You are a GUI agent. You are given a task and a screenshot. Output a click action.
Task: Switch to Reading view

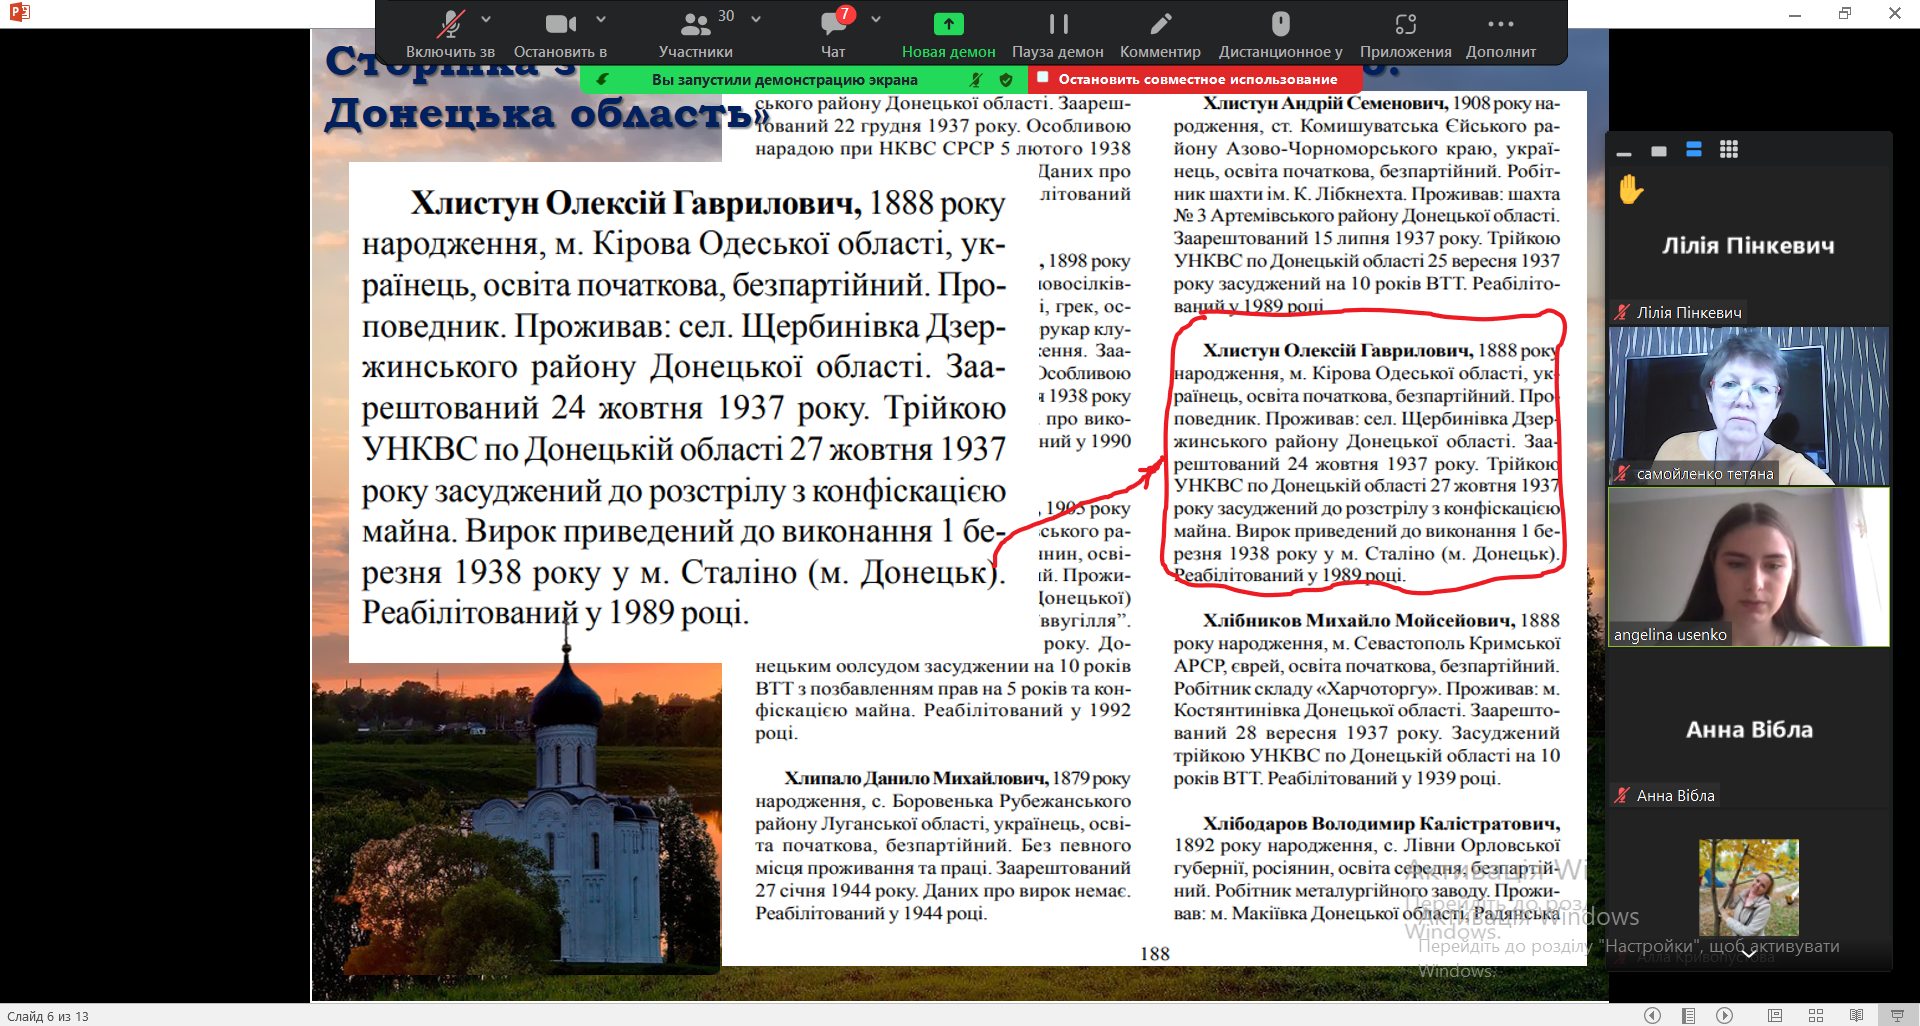coord(1856,1015)
